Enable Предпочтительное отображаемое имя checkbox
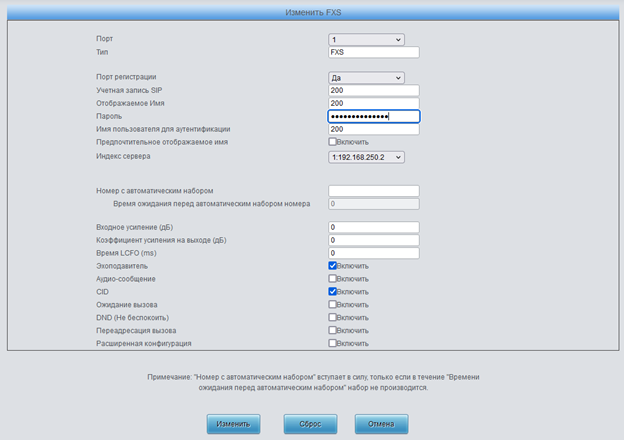 [x=333, y=142]
